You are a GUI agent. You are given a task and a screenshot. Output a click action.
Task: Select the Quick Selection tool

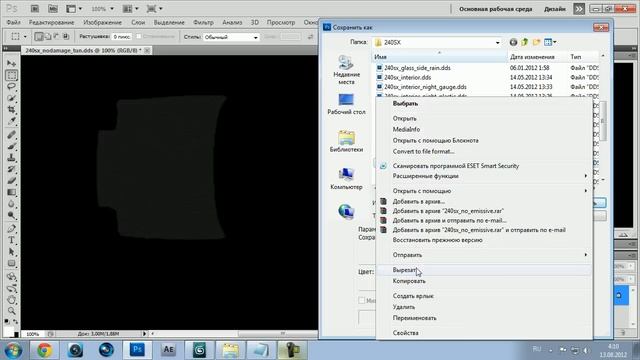tap(11, 98)
